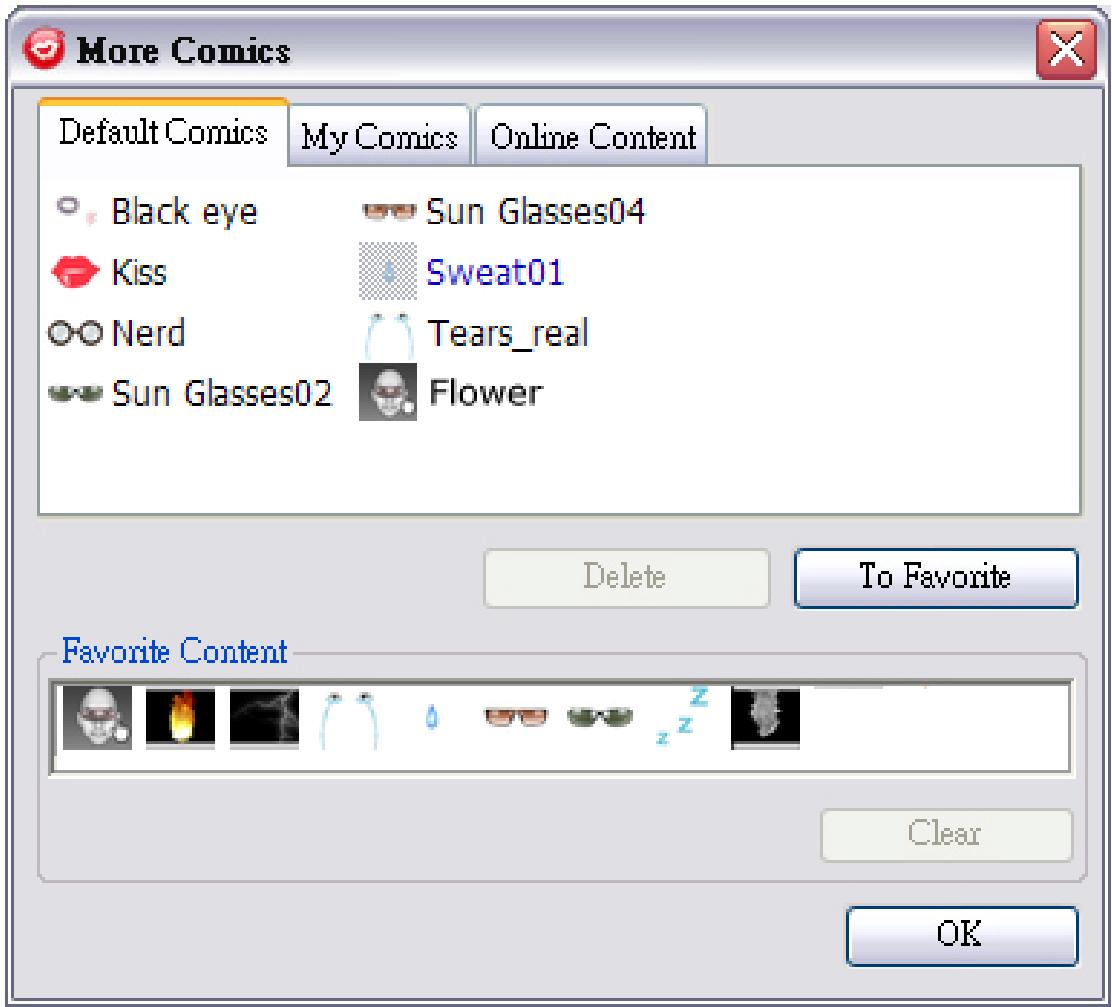Click the Sun Glasses02 label
The width and height of the screenshot is (1112, 1007).
222,393
